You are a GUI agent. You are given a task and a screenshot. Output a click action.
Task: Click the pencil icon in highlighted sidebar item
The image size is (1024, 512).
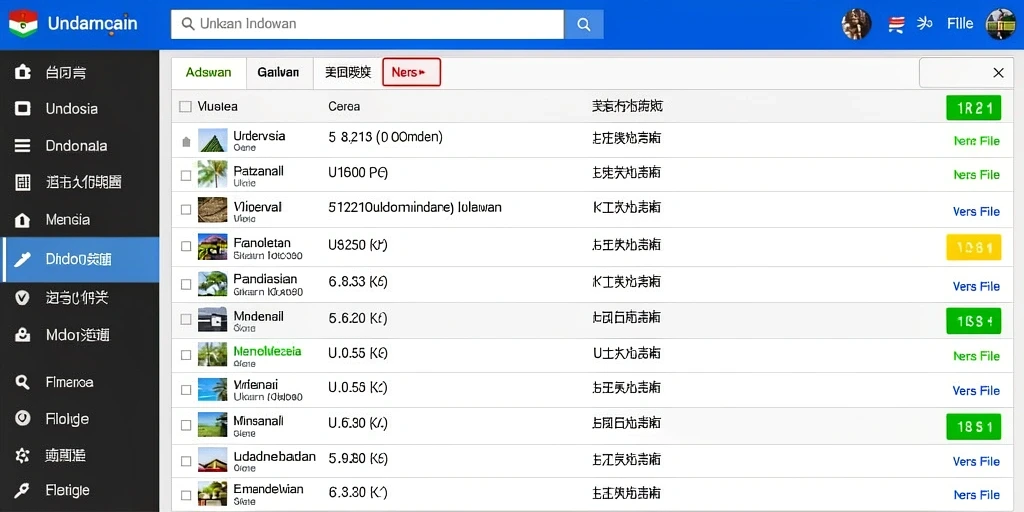pyautogui.click(x=23, y=259)
